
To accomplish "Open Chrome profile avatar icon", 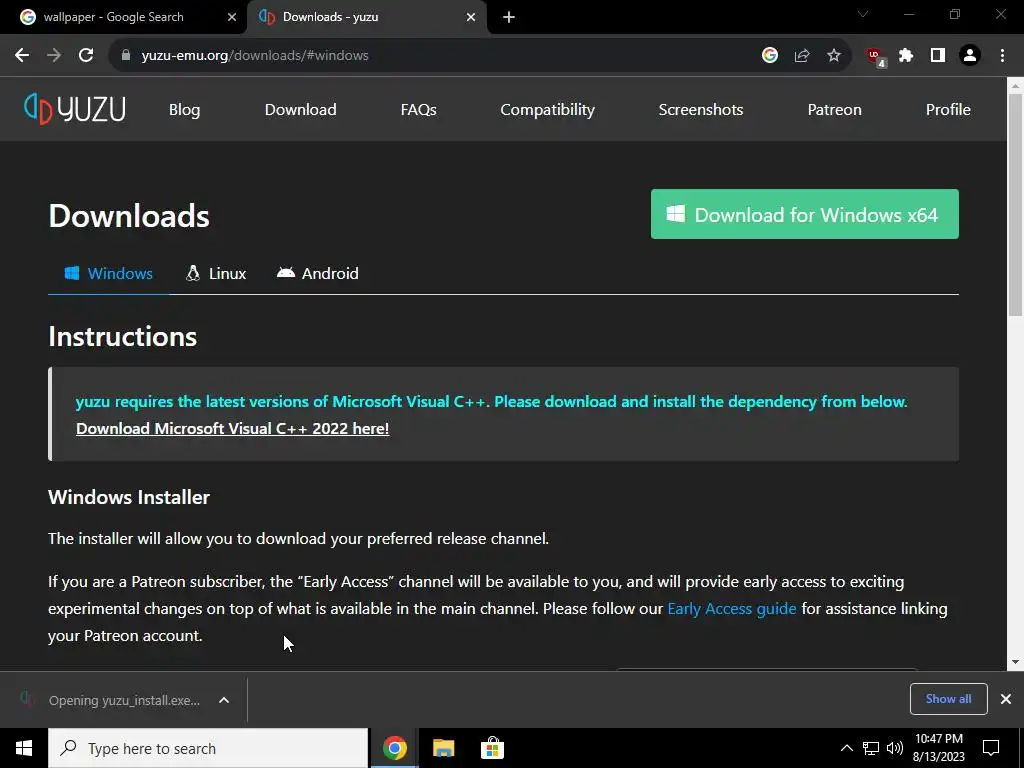I will coord(970,56).
